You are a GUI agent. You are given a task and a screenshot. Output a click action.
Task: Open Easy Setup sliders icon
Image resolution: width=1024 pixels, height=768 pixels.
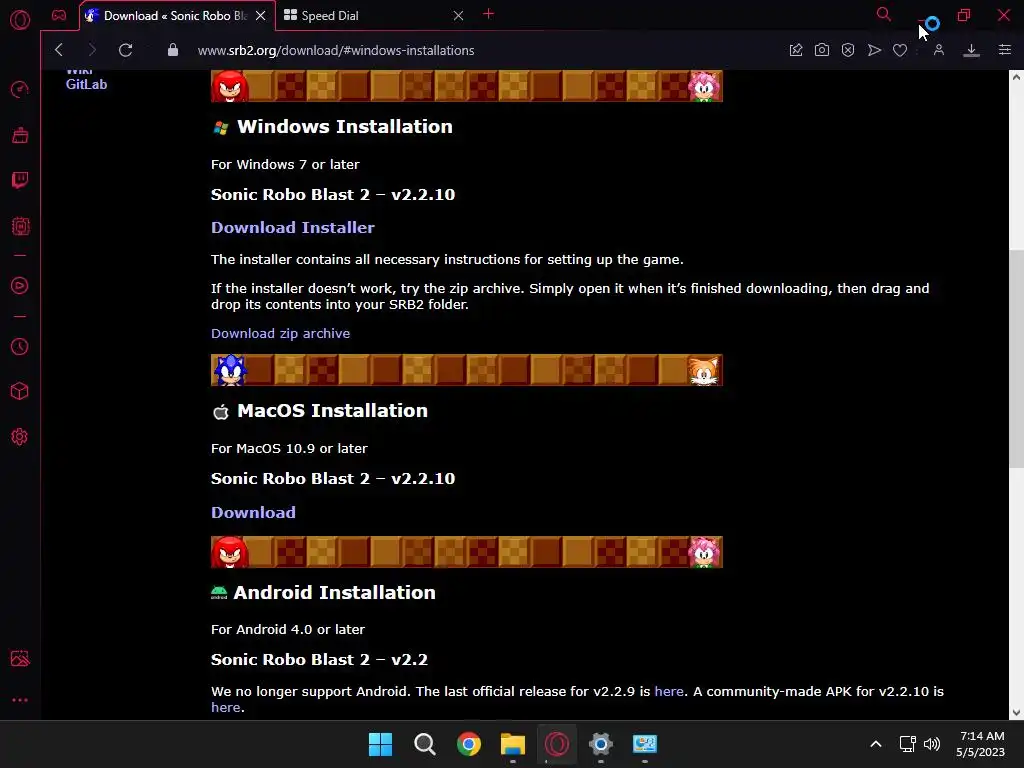1004,50
